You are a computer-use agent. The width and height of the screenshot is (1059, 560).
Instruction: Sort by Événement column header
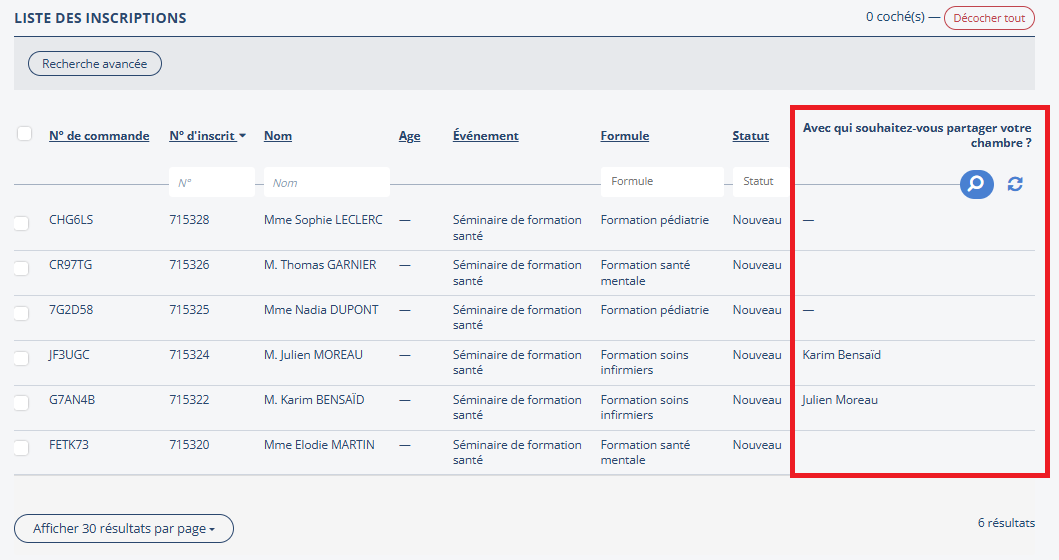[x=485, y=136]
